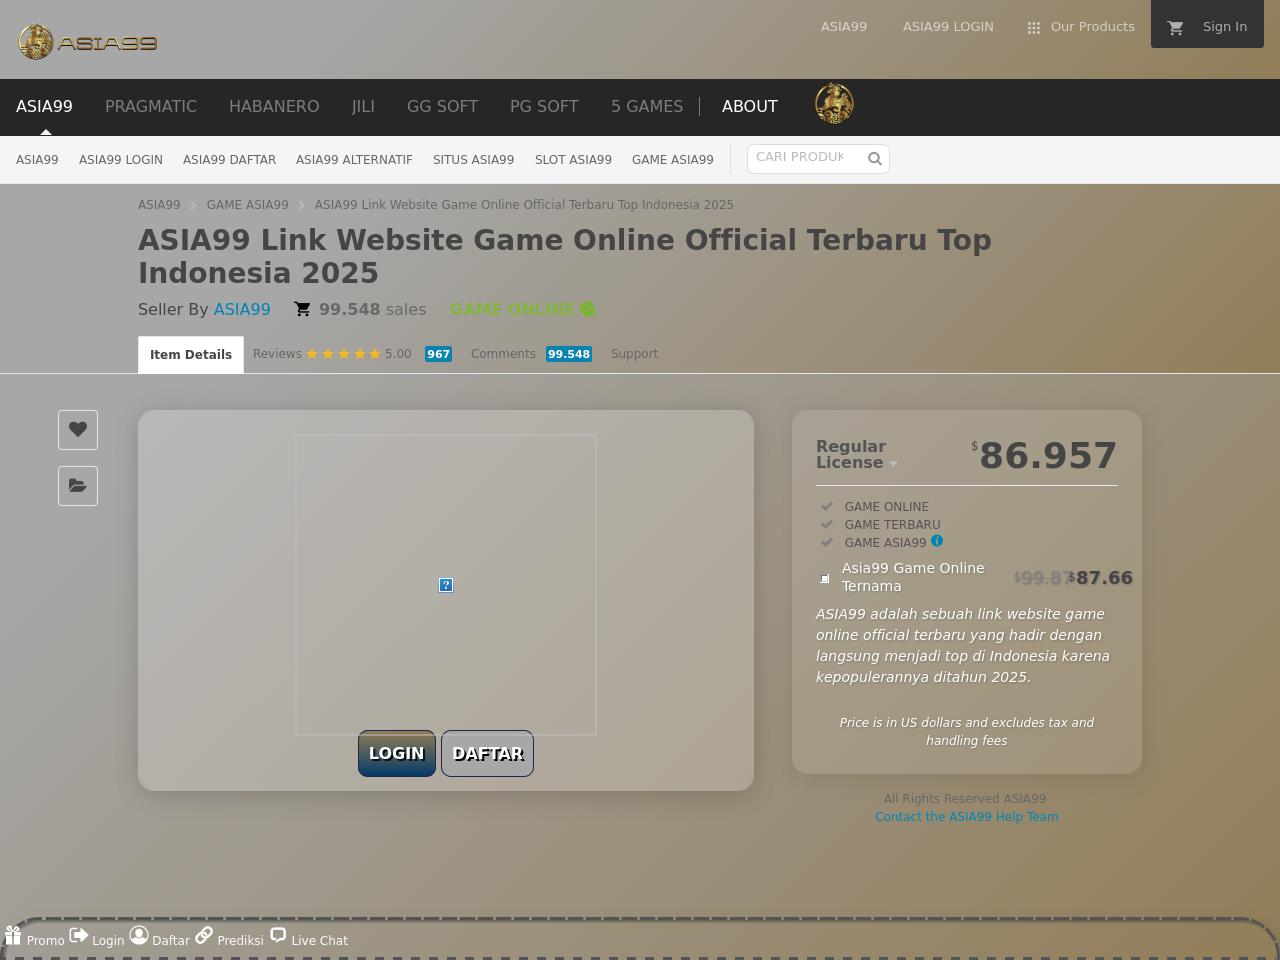Click the Sign In cart button
Image resolution: width=1280 pixels, height=960 pixels.
pos(1207,27)
